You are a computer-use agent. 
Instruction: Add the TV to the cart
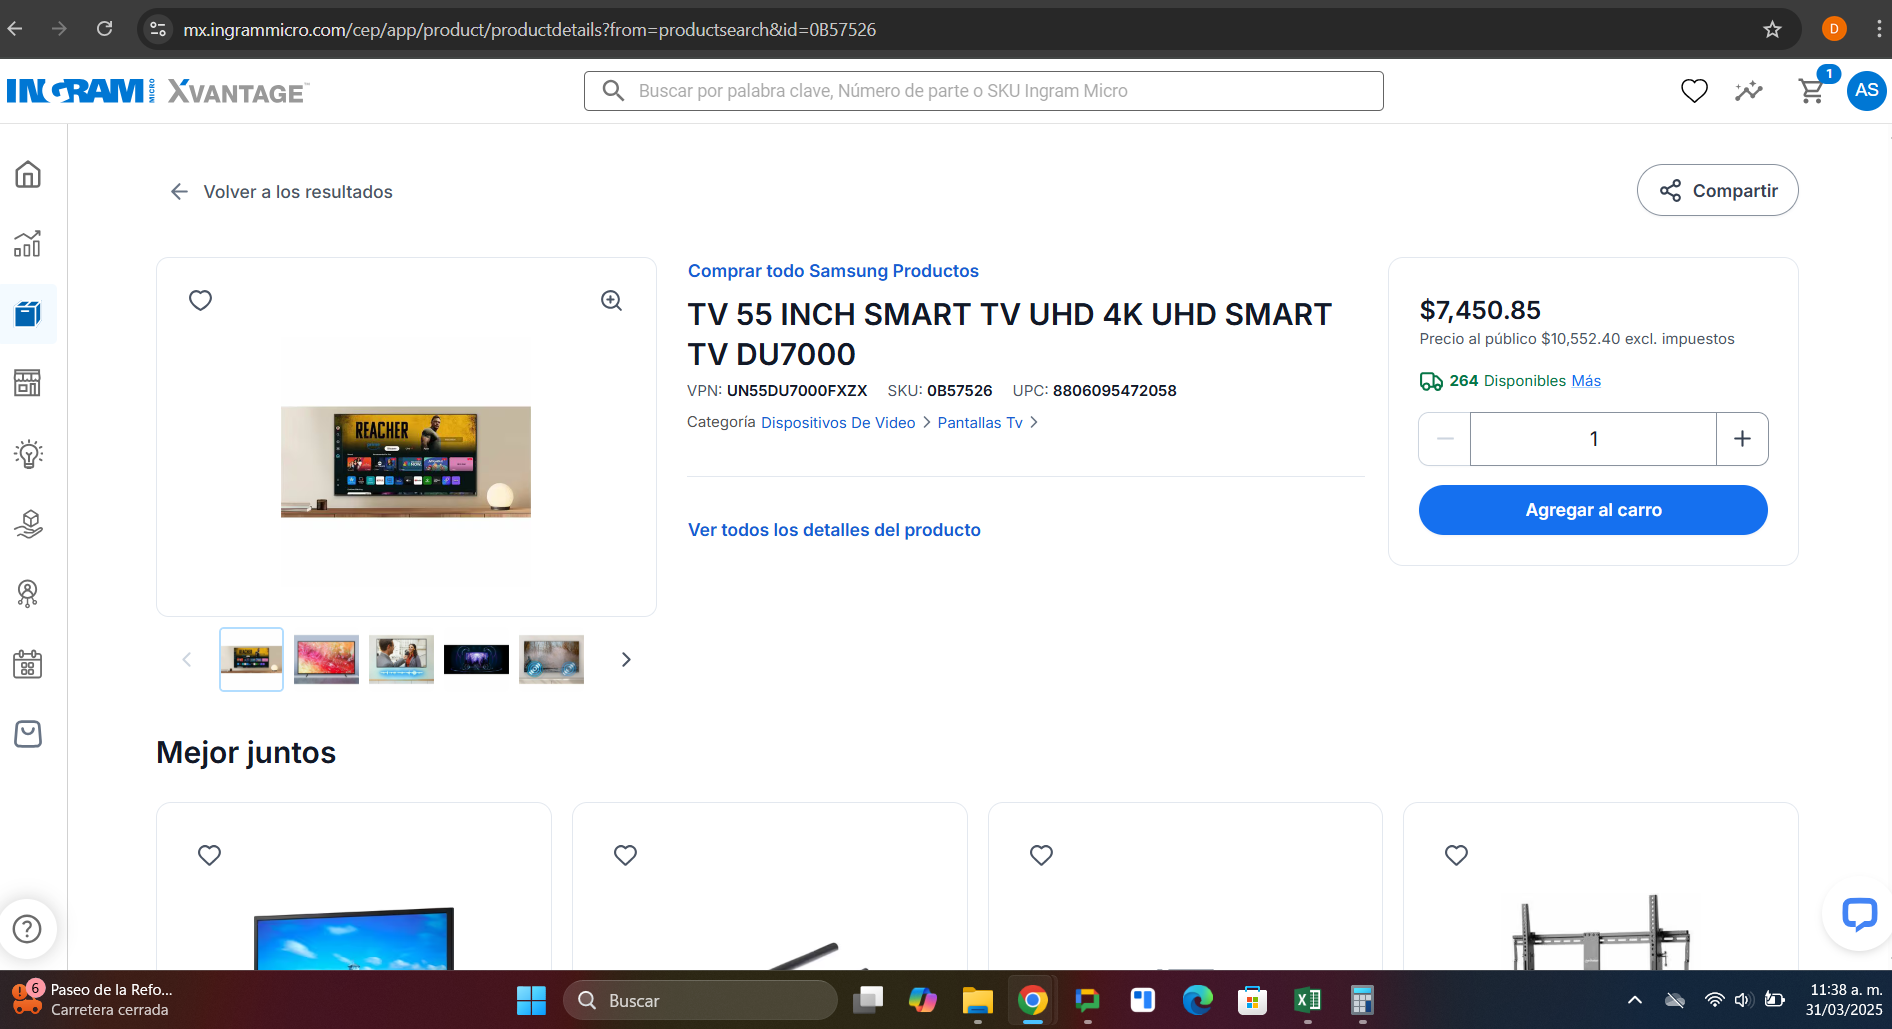(x=1593, y=510)
